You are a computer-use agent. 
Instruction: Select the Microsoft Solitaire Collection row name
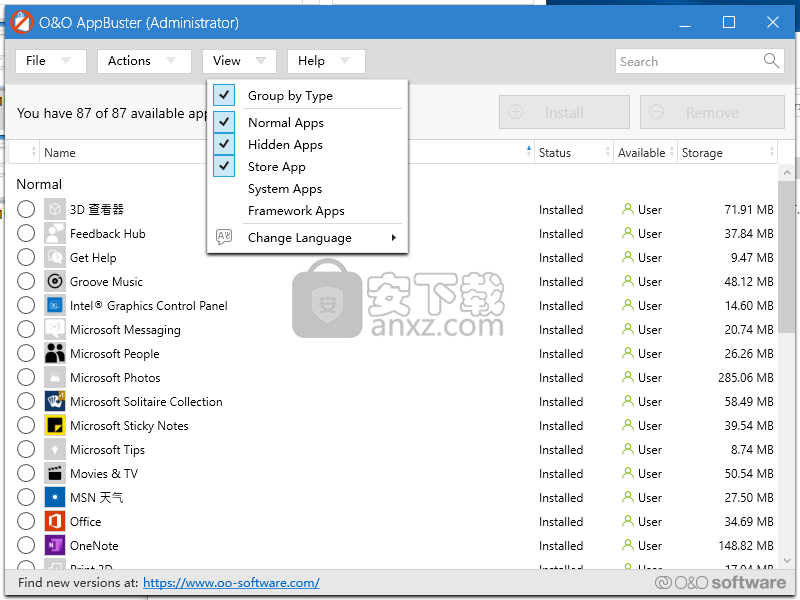coord(146,402)
